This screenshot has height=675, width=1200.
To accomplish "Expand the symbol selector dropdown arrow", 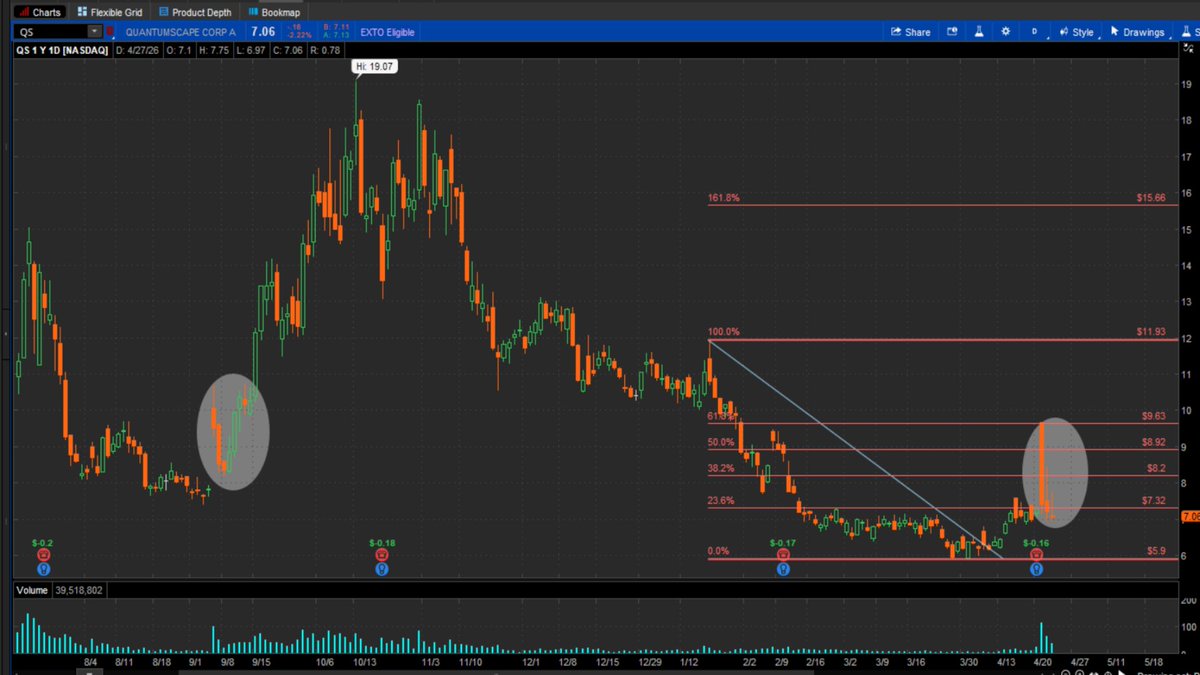I will 95,32.
